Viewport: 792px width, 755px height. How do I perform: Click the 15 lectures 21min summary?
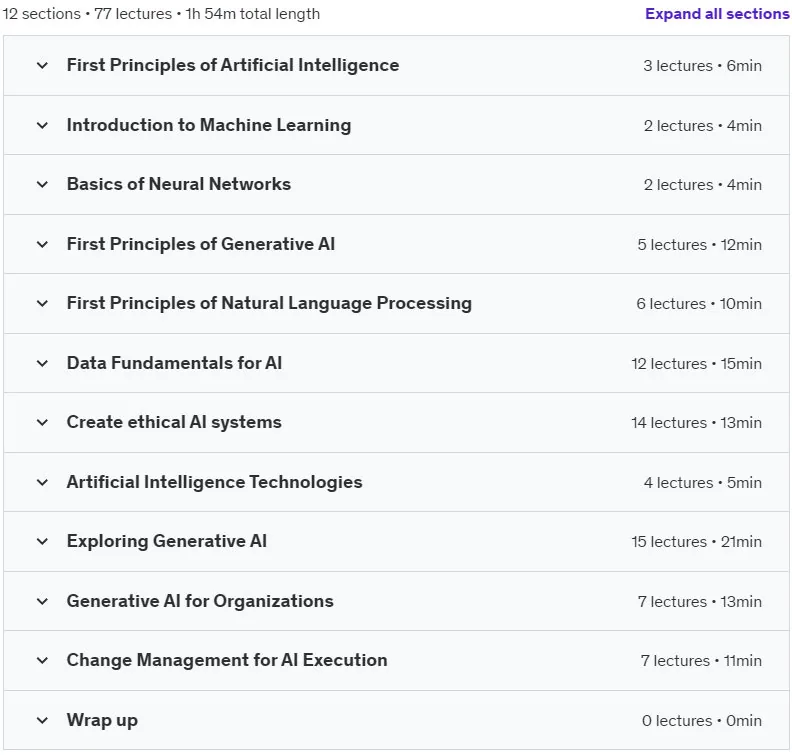pyautogui.click(x=696, y=541)
